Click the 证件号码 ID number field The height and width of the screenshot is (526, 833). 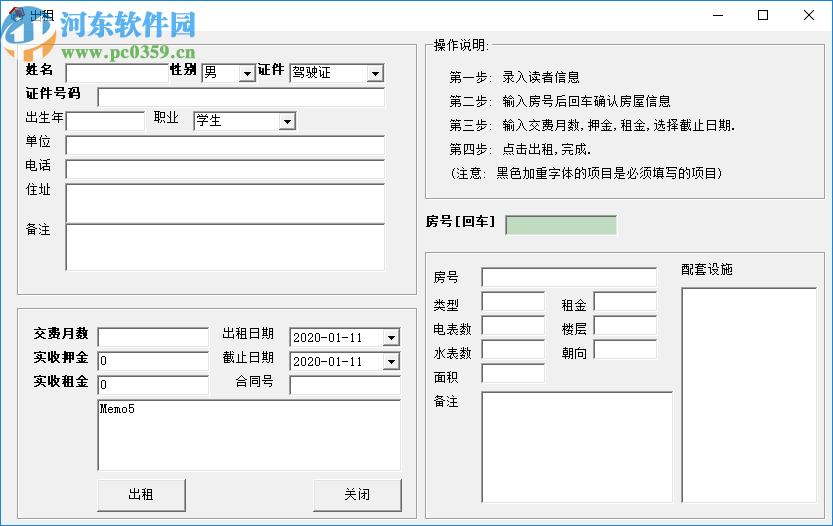[x=241, y=97]
